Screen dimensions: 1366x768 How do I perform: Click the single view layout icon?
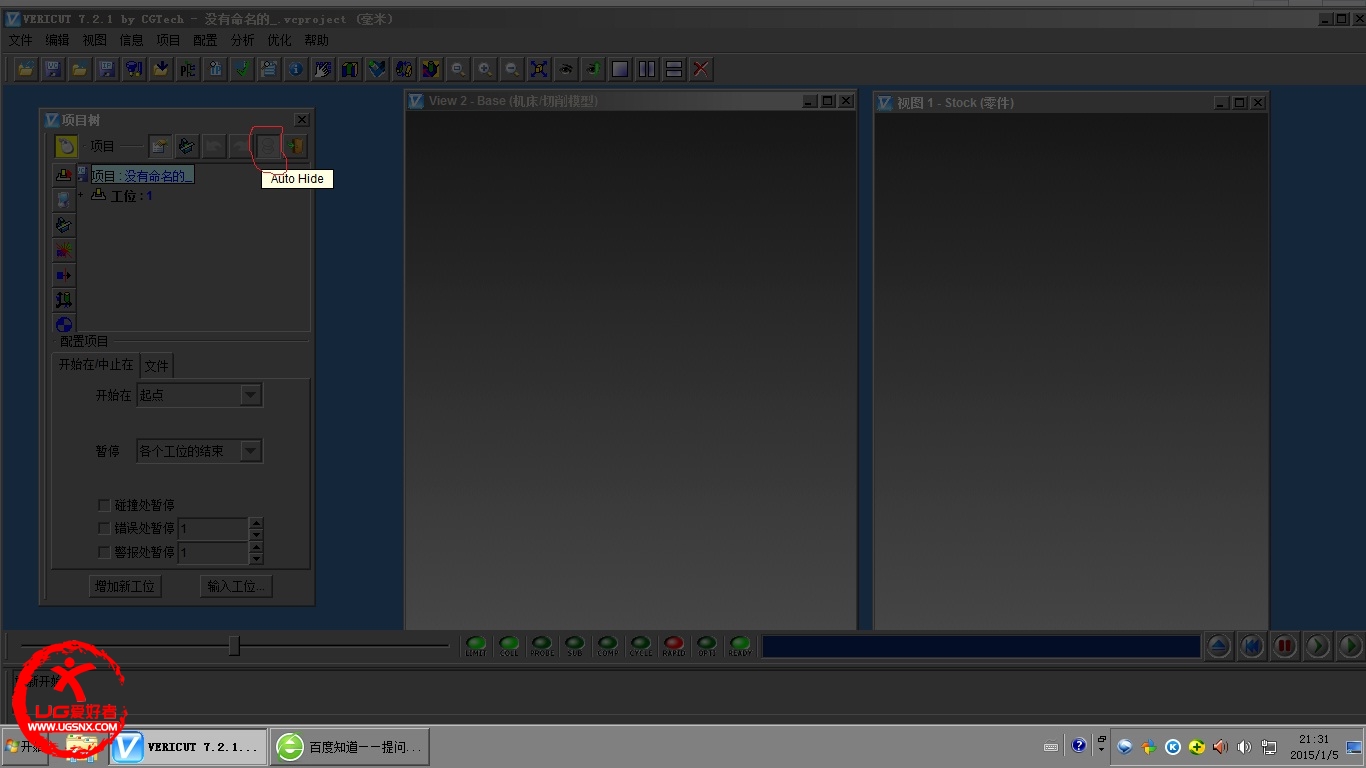(620, 69)
